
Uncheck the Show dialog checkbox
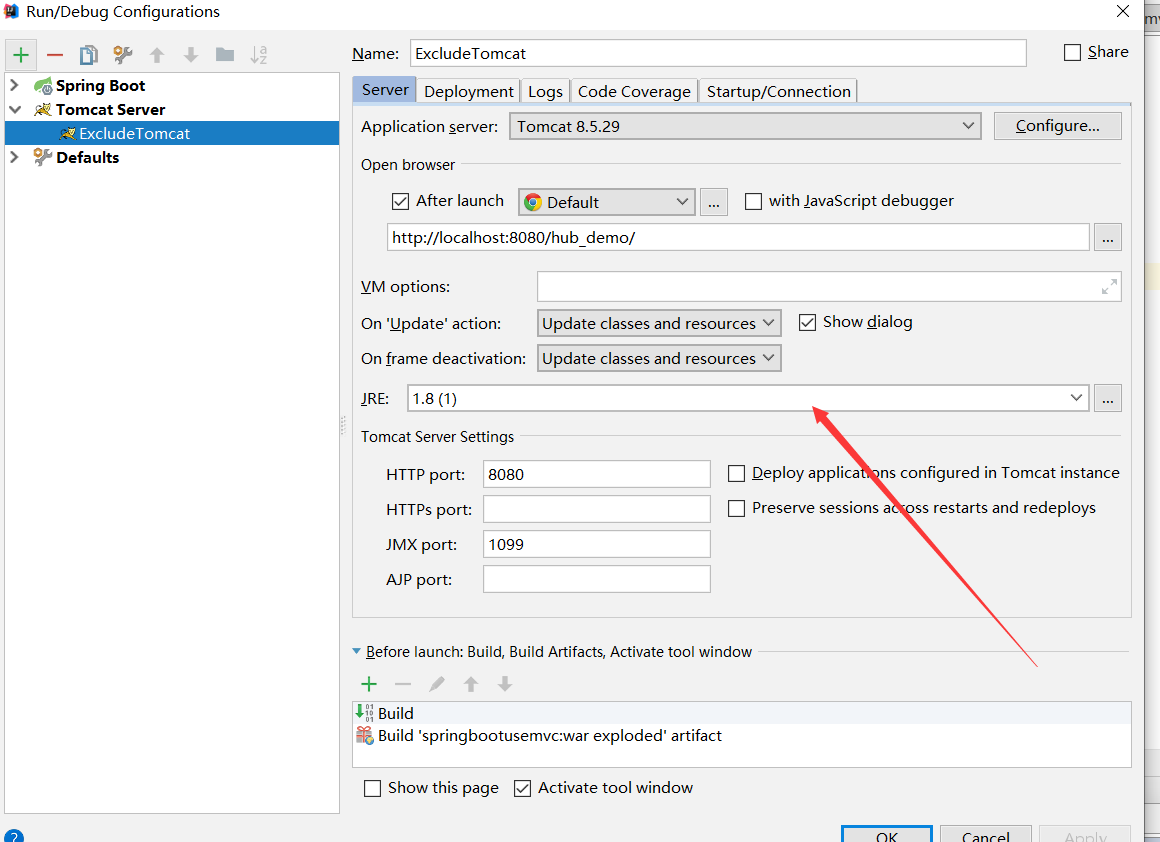click(x=807, y=323)
